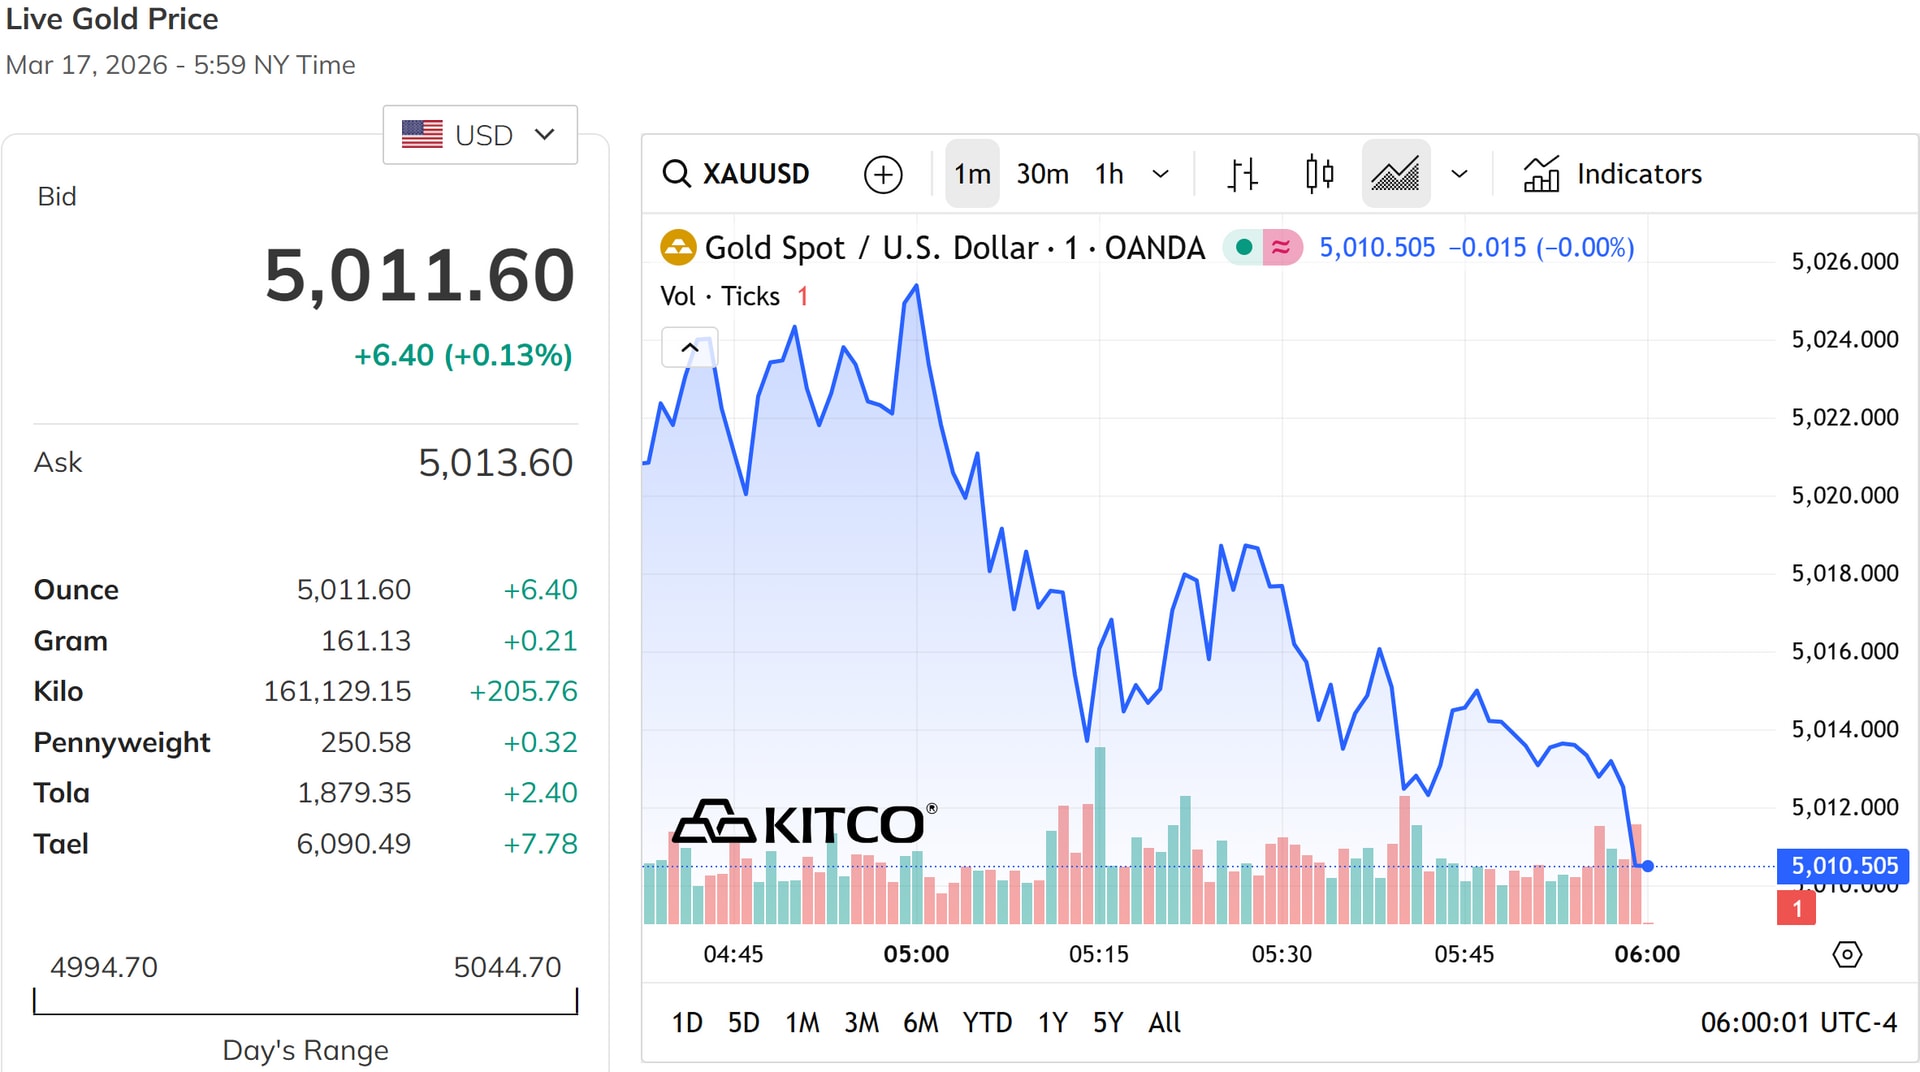Screen dimensions: 1920x1072
Task: Select the 1D range tab
Action: click(686, 1022)
